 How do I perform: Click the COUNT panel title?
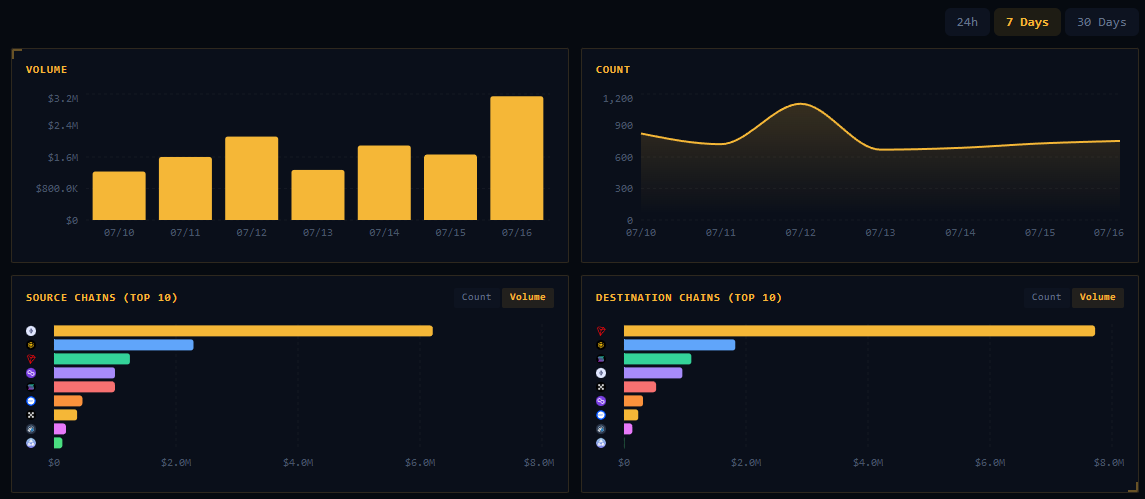pyautogui.click(x=613, y=69)
